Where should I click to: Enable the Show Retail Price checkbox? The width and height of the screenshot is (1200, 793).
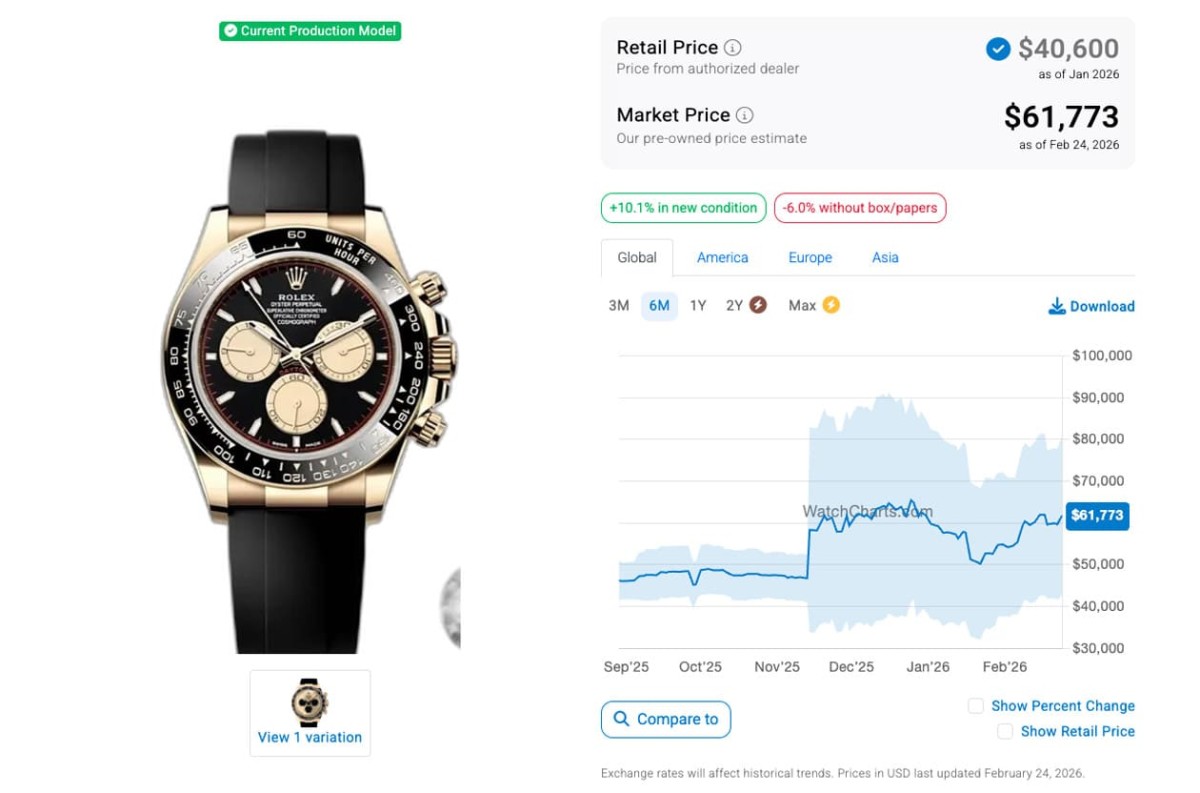coord(1005,732)
